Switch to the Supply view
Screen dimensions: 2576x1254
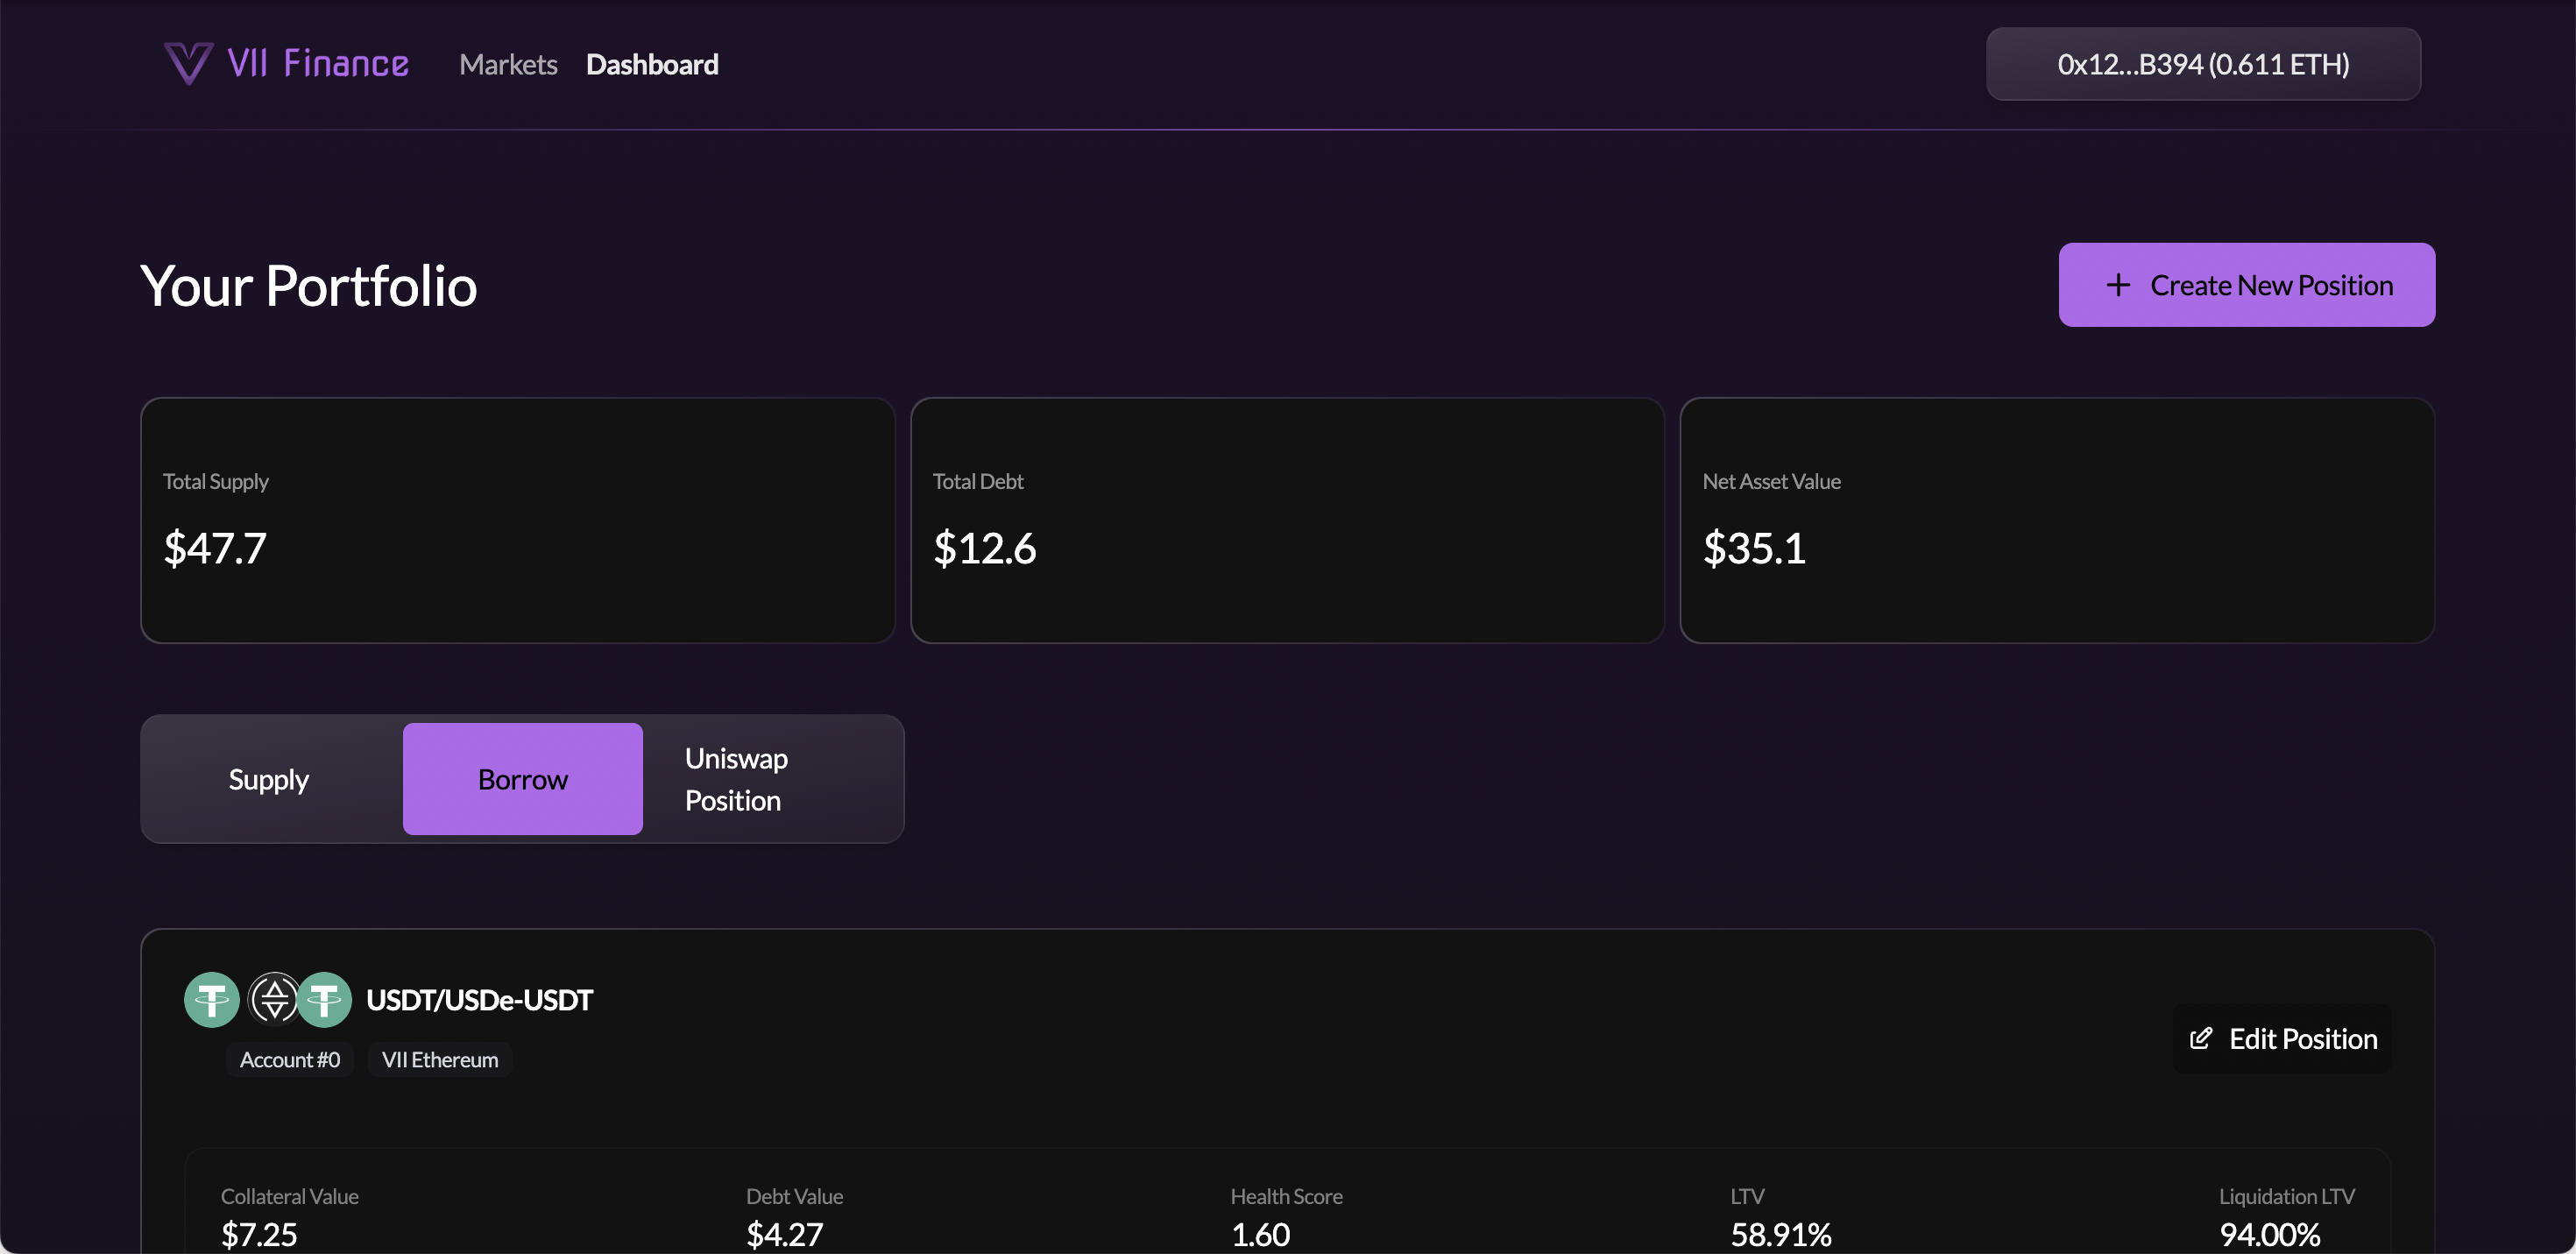click(269, 779)
